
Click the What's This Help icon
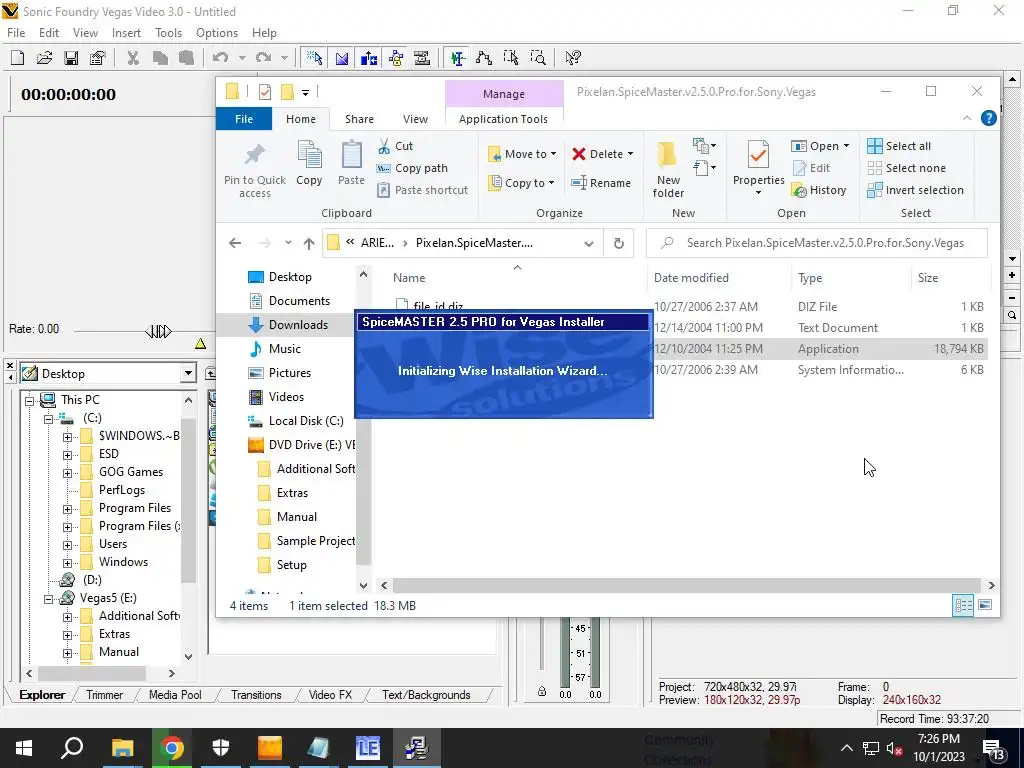coord(573,58)
